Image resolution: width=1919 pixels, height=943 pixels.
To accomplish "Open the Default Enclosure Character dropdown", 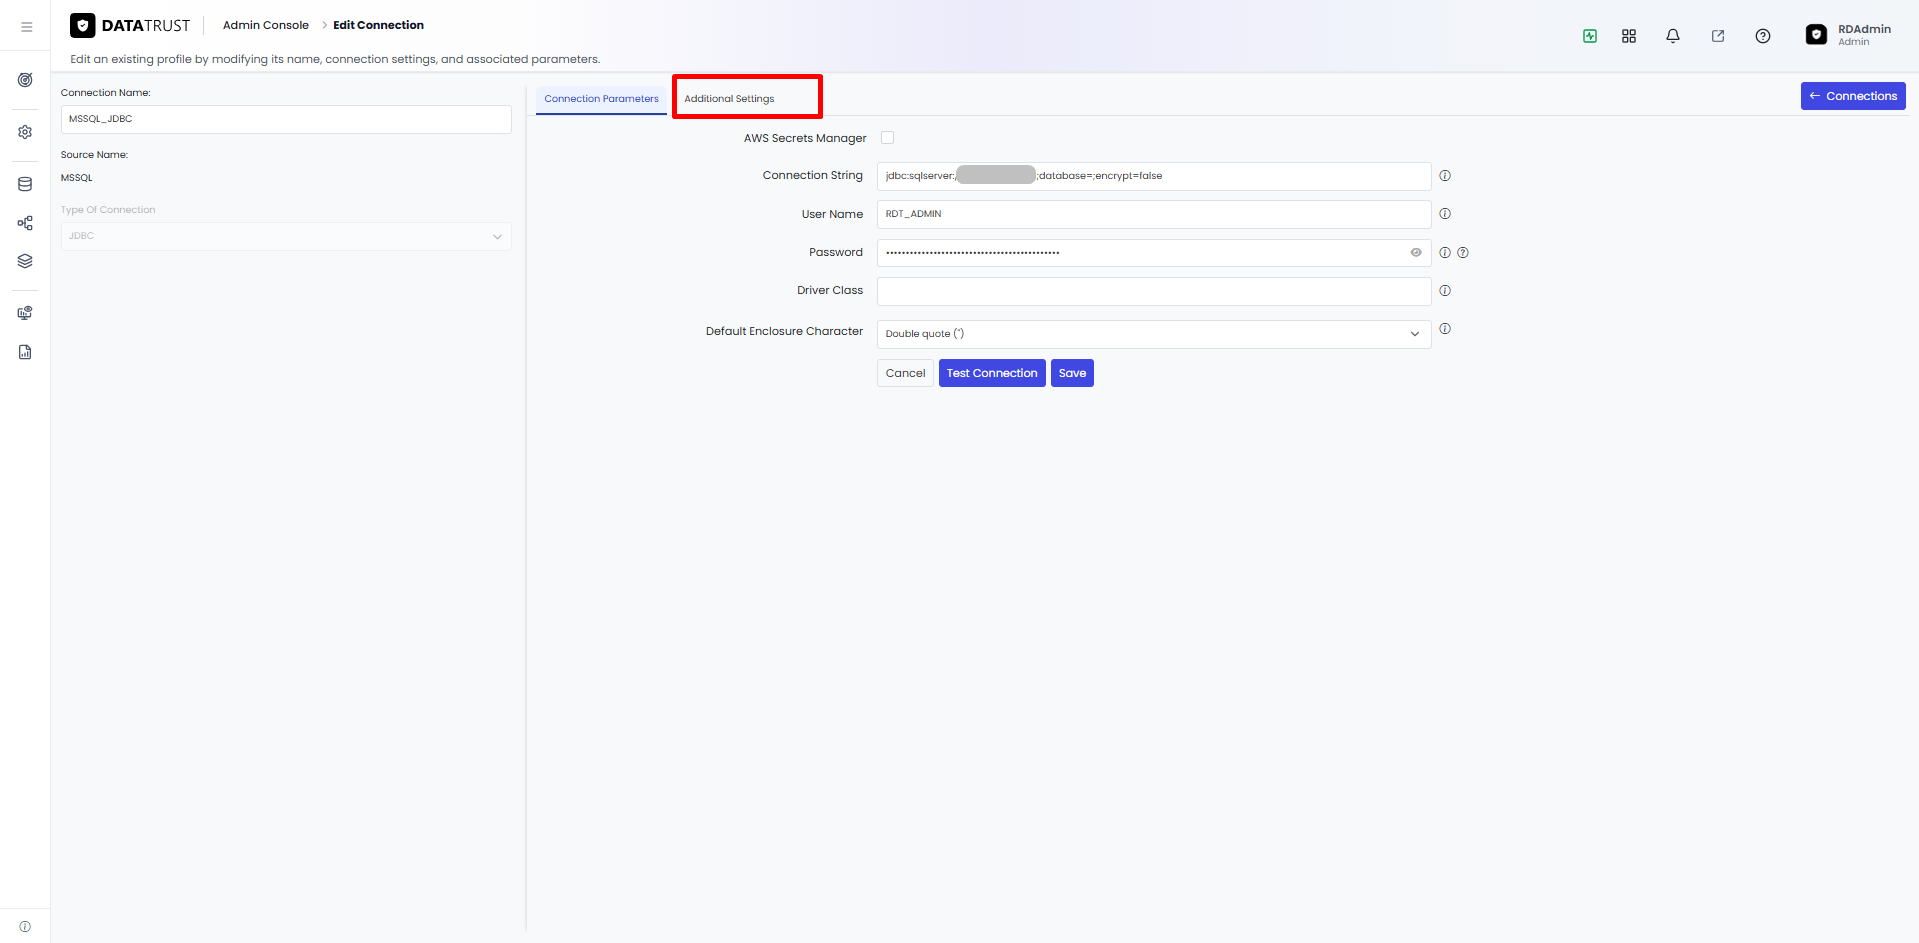I will click(1154, 334).
